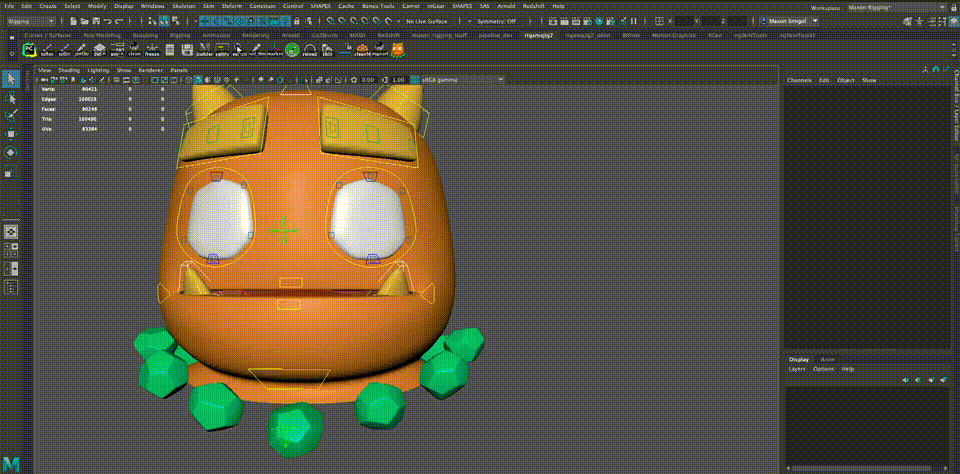Select the arrow Select tool in Tool Box
Viewport: 960px width, 474px height.
[x=11, y=79]
